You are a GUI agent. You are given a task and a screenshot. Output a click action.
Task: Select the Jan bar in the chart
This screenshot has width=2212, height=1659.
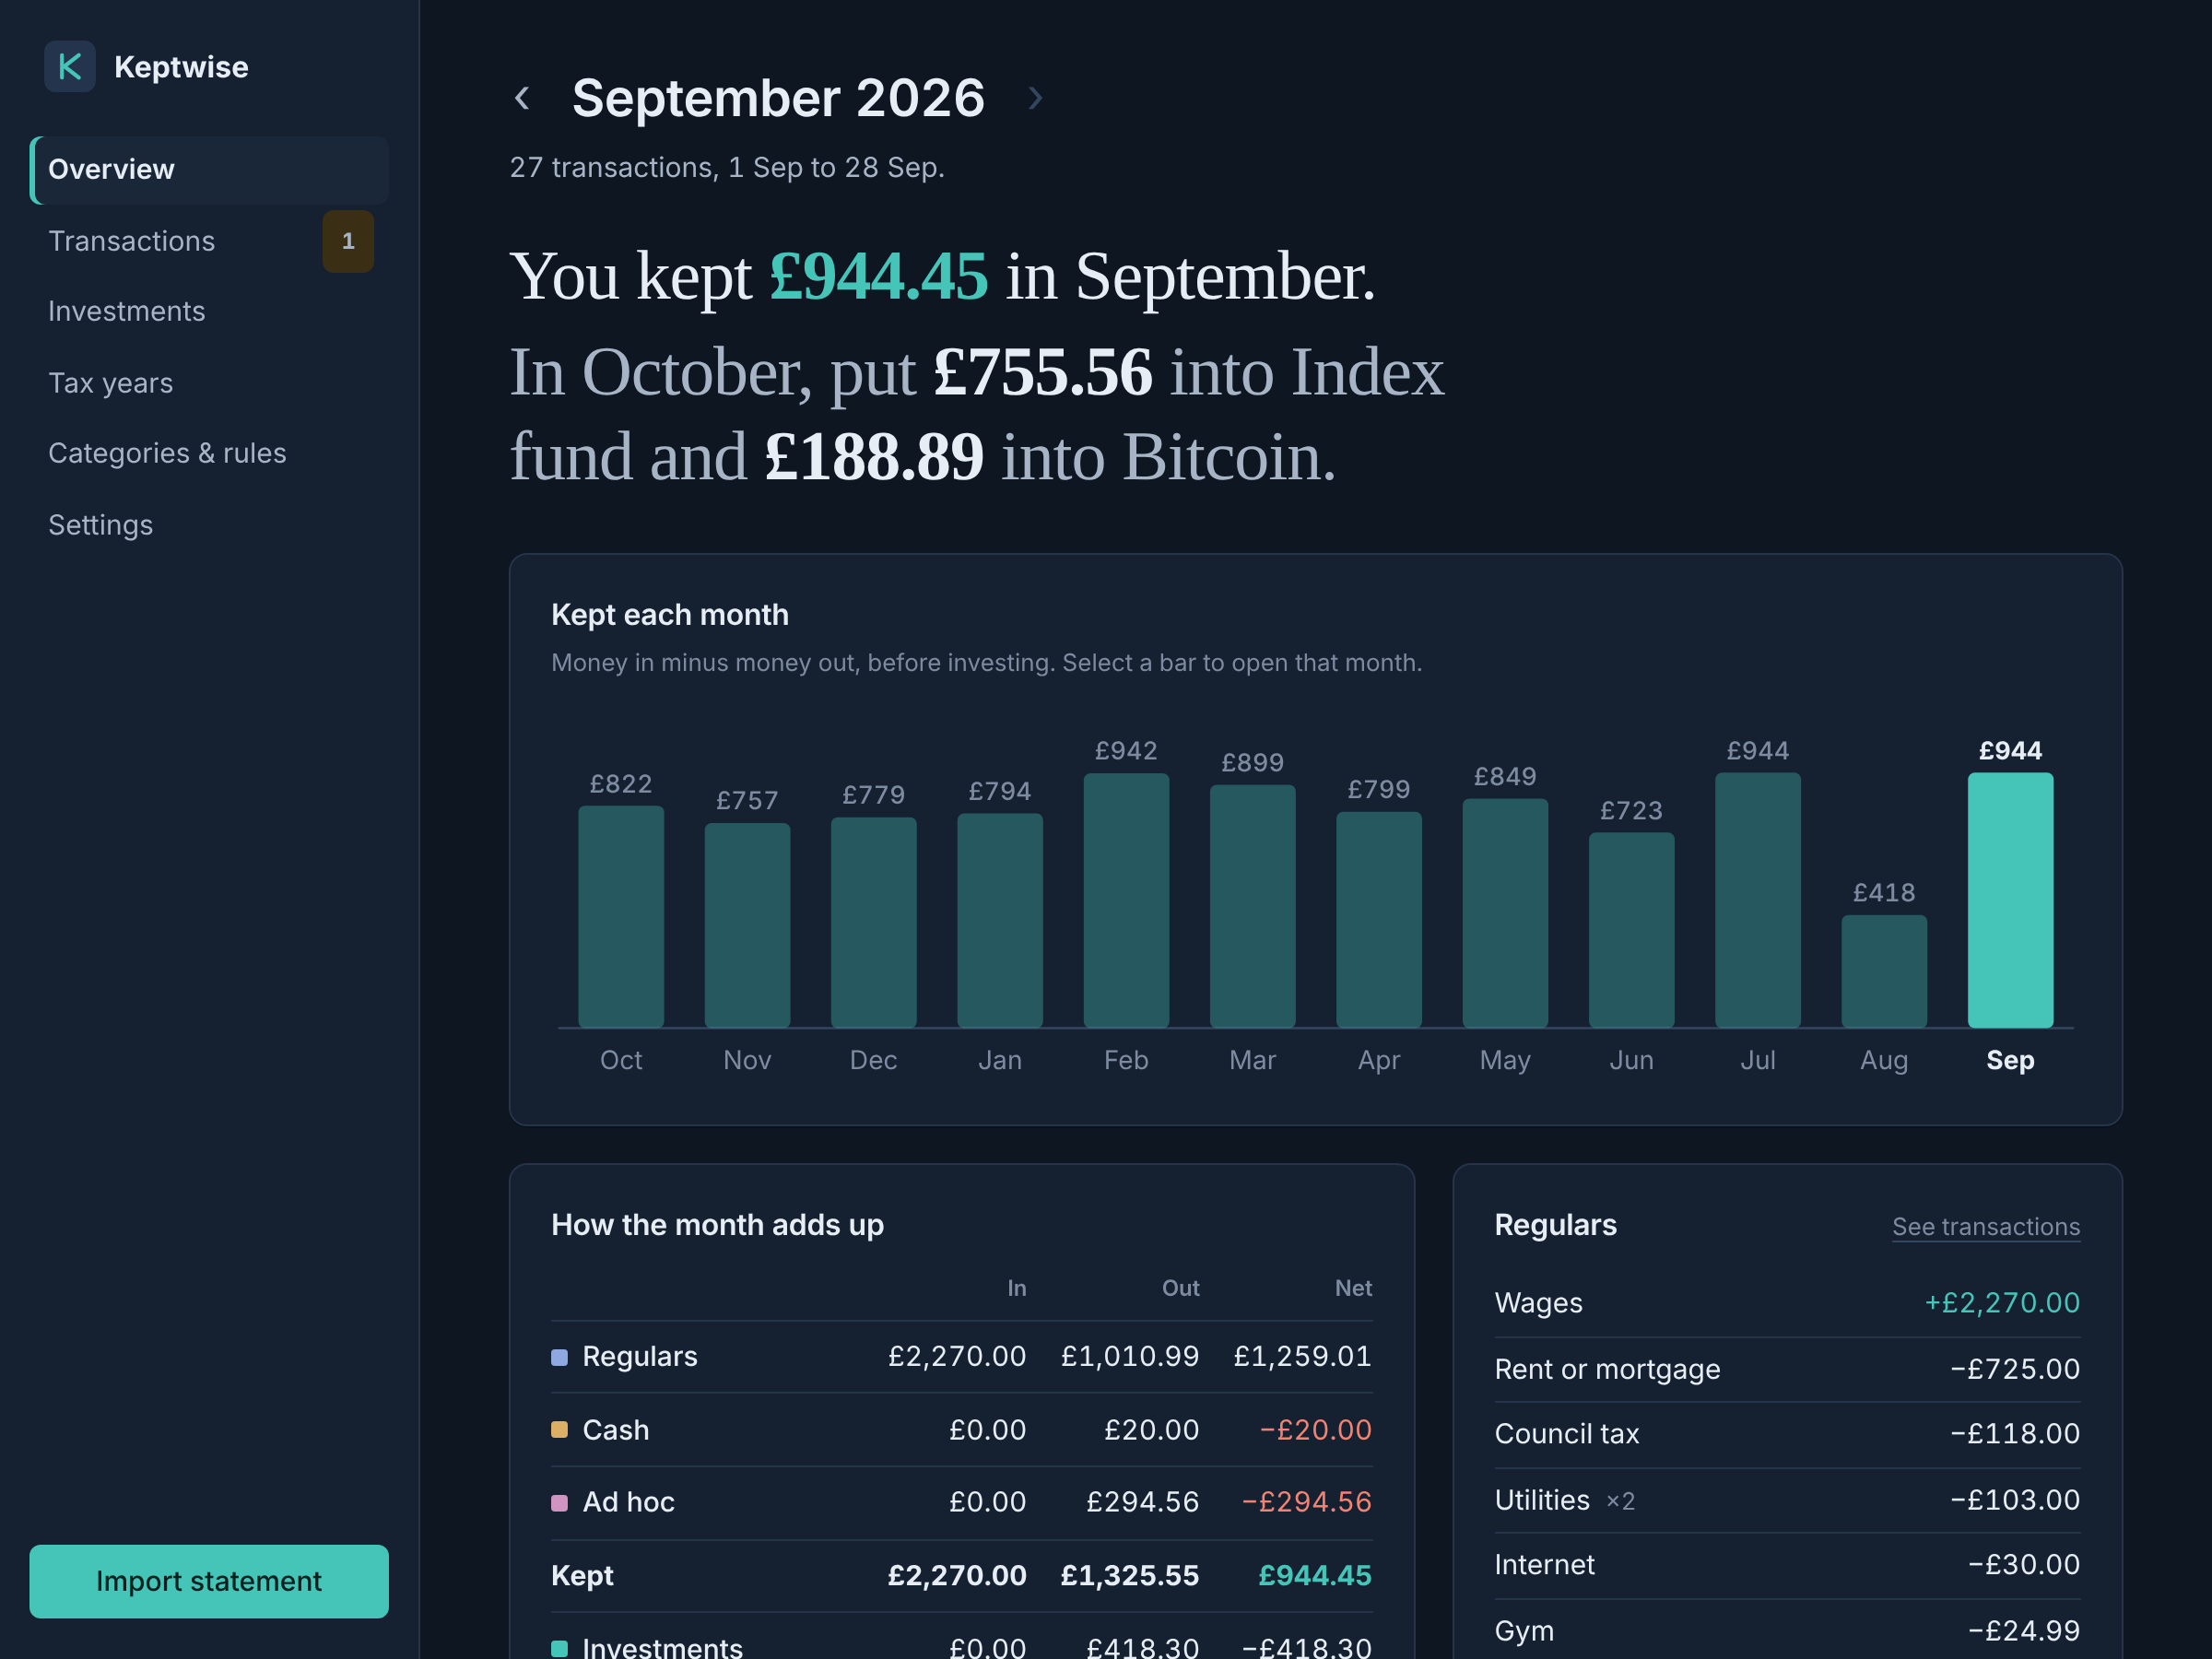click(1000, 920)
